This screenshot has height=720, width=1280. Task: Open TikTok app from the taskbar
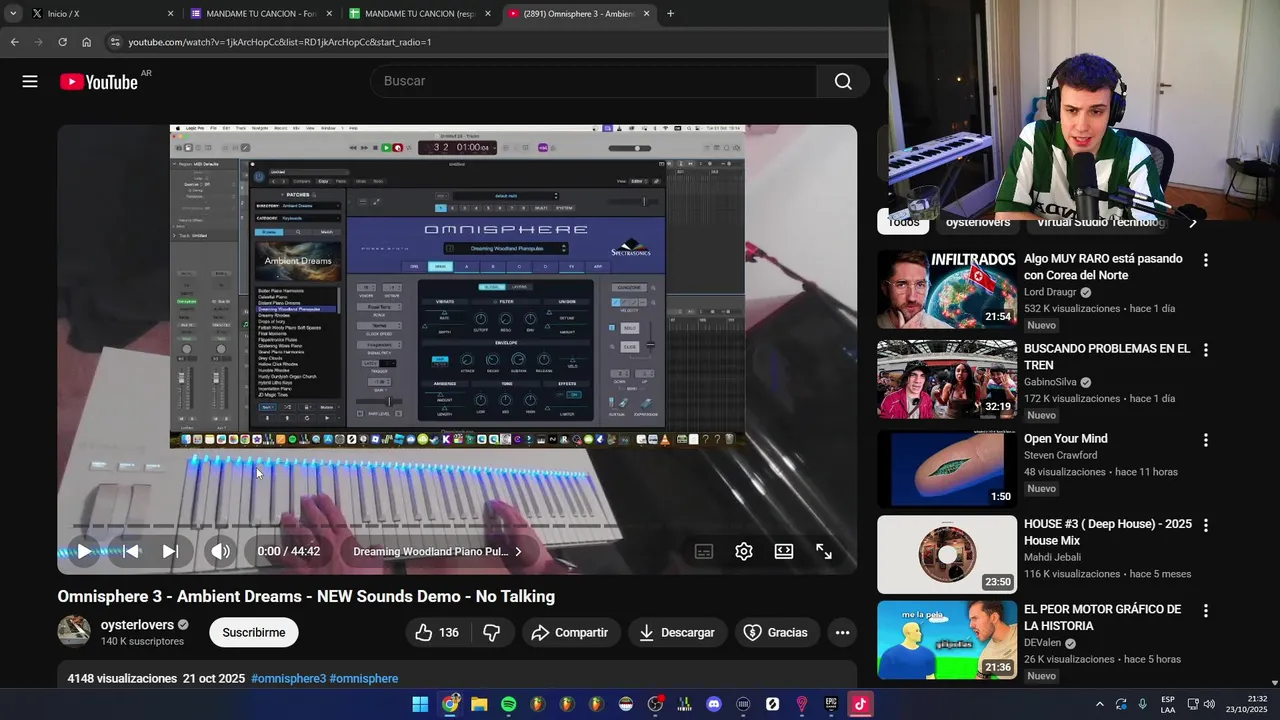point(860,704)
